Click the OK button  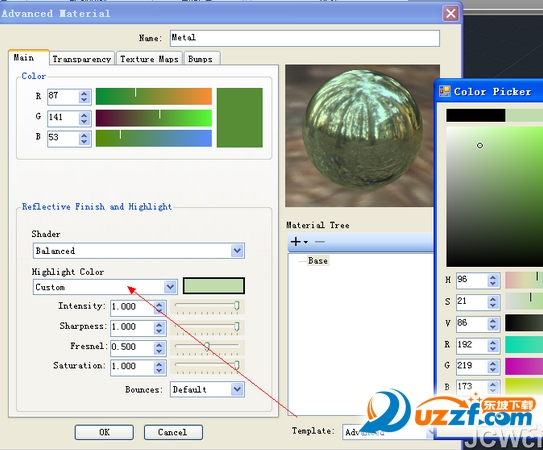pyautogui.click(x=104, y=432)
